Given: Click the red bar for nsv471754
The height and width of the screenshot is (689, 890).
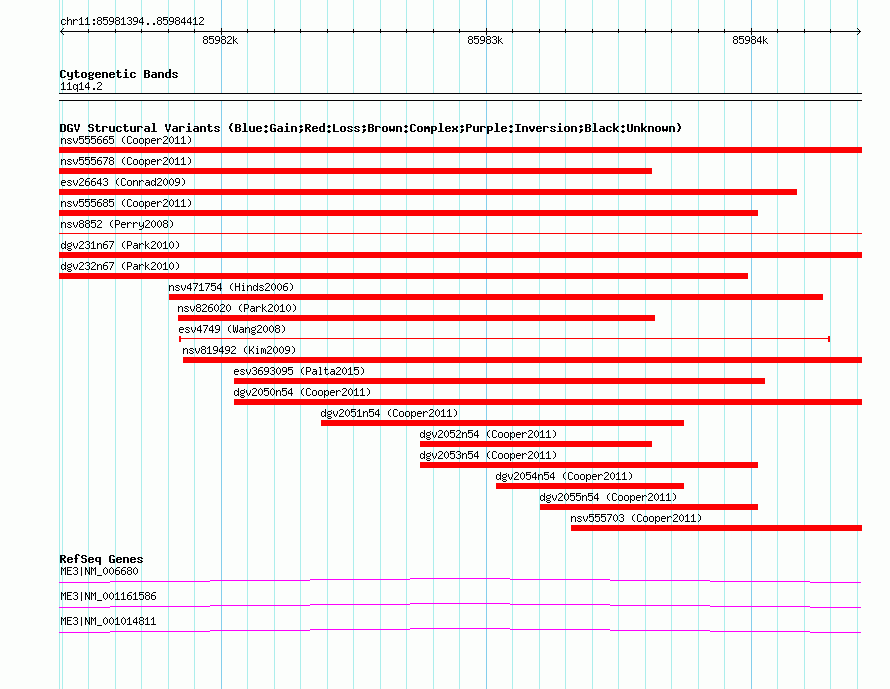Looking at the screenshot, I should point(496,297).
